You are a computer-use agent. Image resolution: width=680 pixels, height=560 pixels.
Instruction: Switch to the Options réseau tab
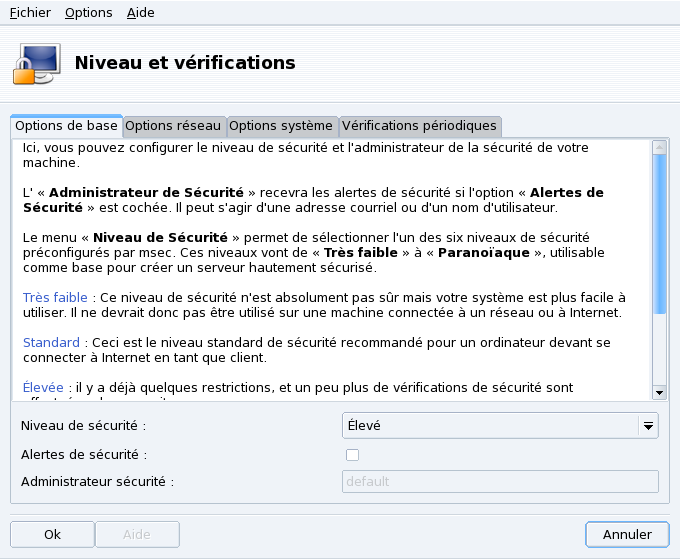(x=173, y=126)
